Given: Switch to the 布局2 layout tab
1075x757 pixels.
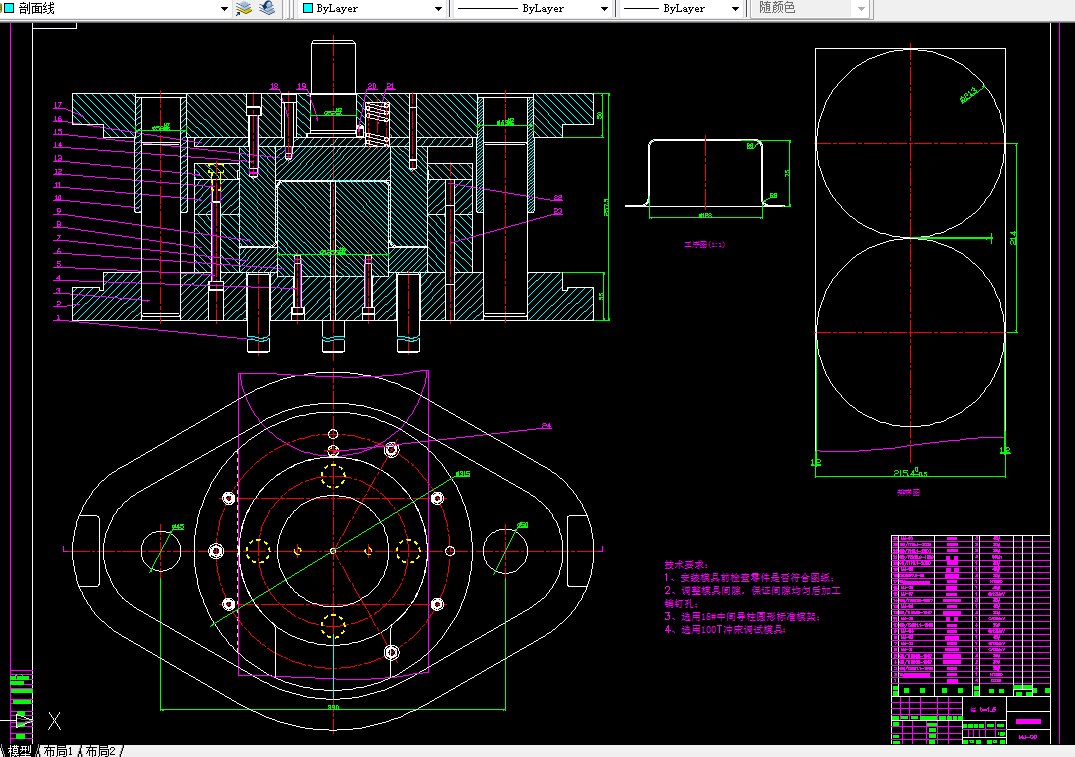Looking at the screenshot, I should tap(101, 751).
